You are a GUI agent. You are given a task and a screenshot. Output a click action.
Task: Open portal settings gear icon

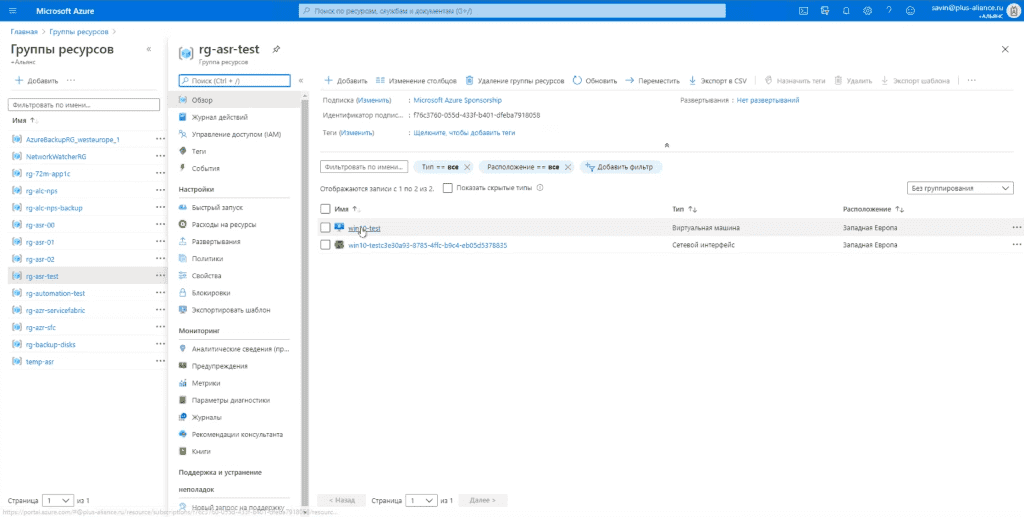[x=867, y=10]
